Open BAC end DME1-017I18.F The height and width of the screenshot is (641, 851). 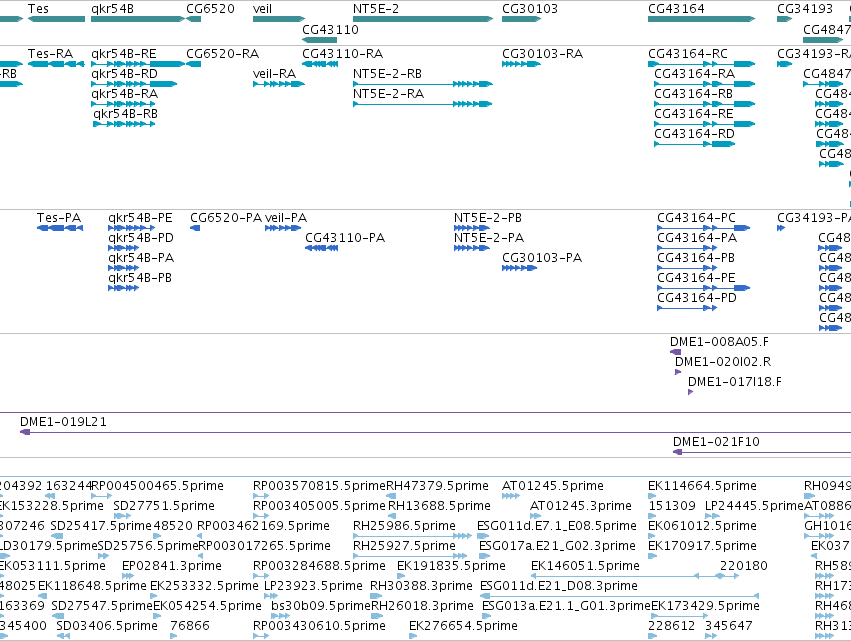[x=690, y=392]
